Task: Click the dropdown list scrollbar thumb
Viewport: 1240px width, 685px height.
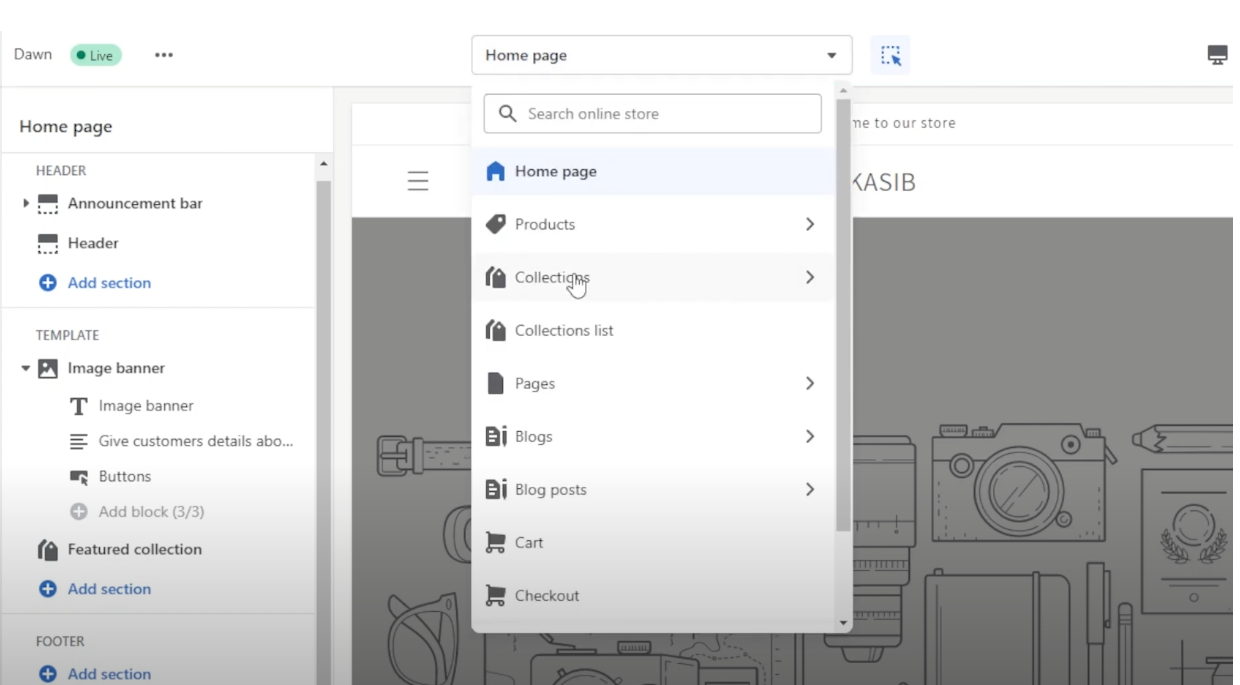Action: [843, 315]
